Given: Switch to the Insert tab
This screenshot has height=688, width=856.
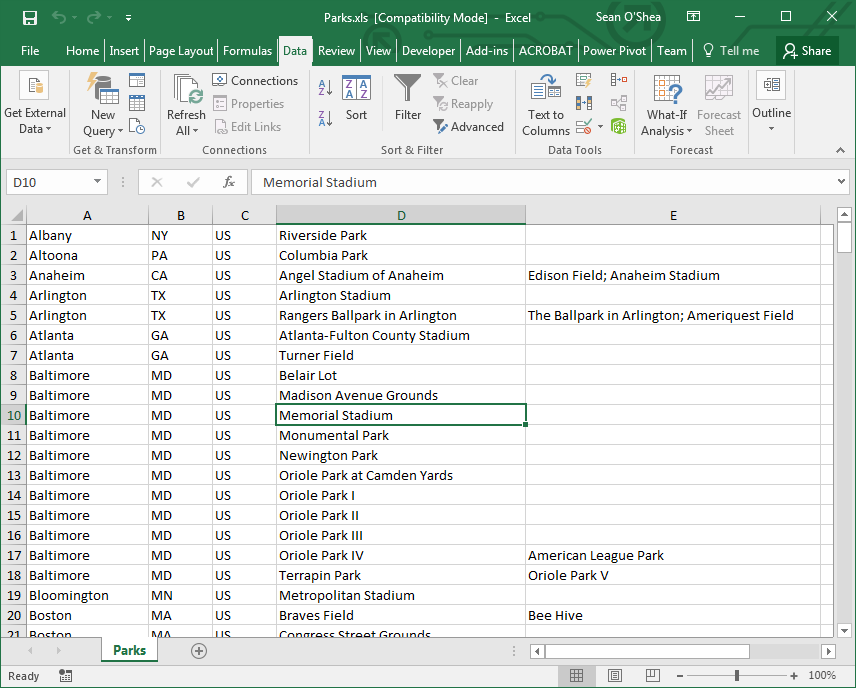Looking at the screenshot, I should pos(124,51).
